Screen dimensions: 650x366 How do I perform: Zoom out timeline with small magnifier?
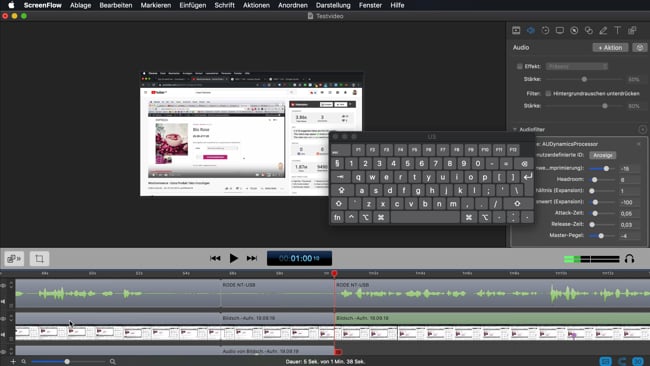[24, 361]
